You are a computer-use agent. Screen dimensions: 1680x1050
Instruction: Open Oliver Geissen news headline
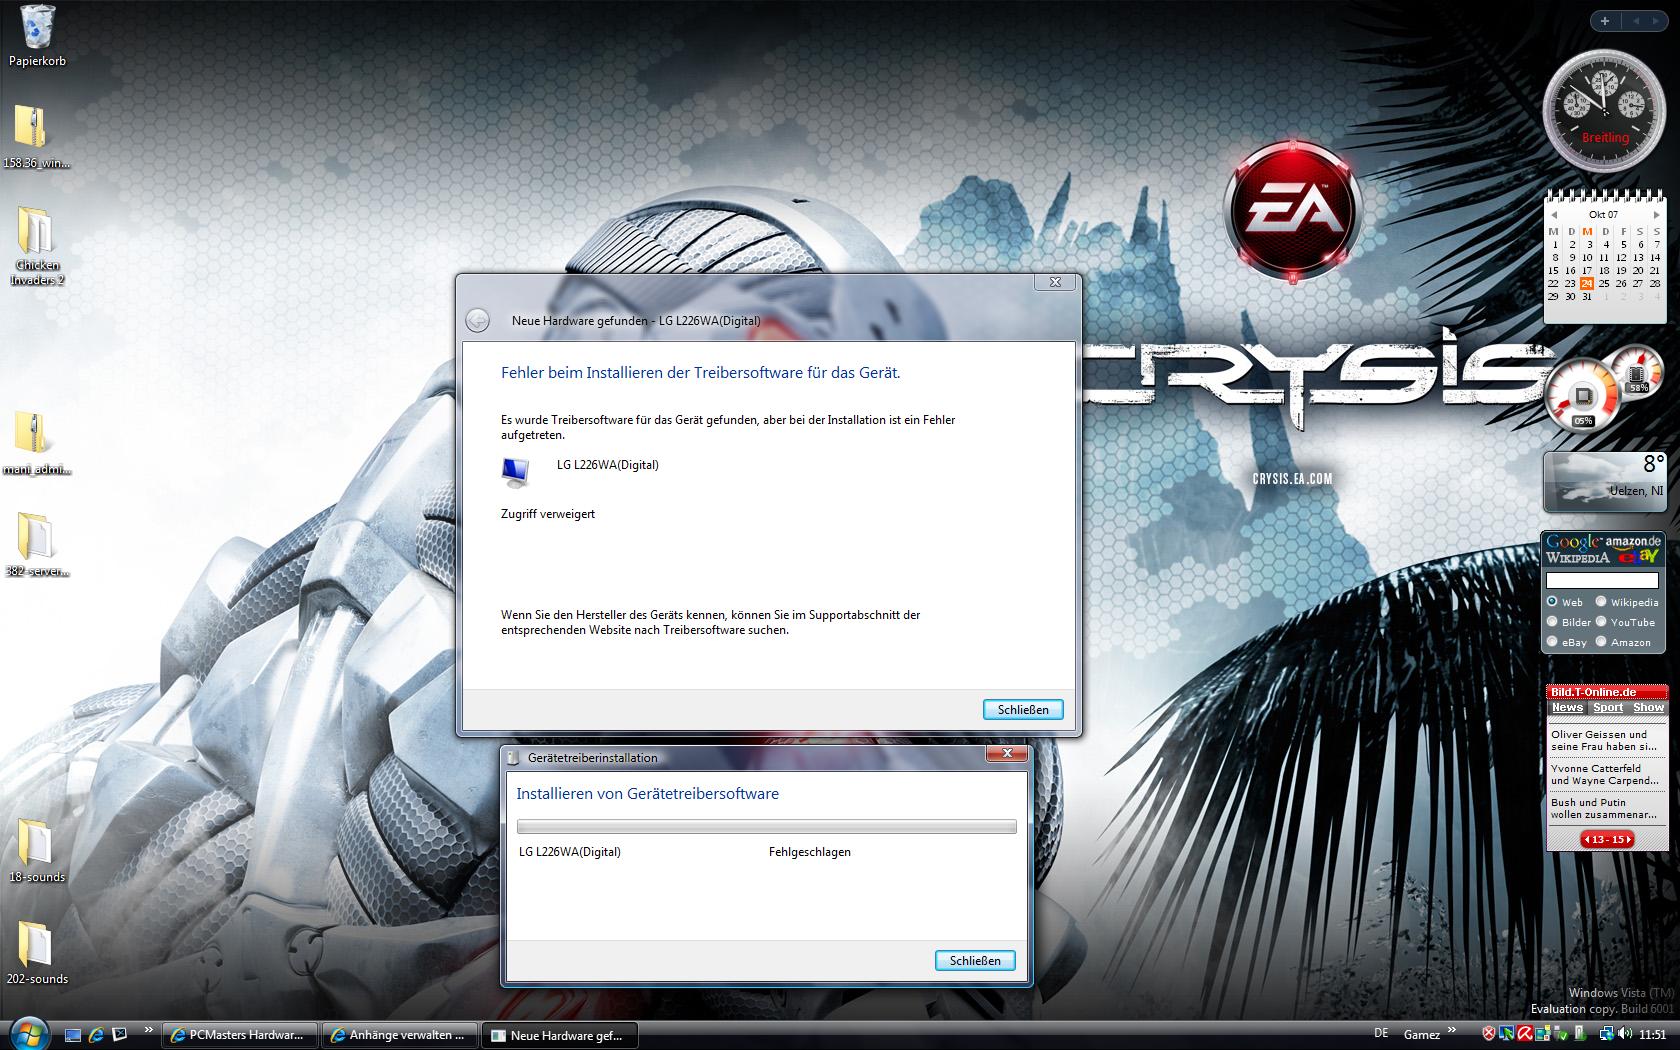(1604, 740)
